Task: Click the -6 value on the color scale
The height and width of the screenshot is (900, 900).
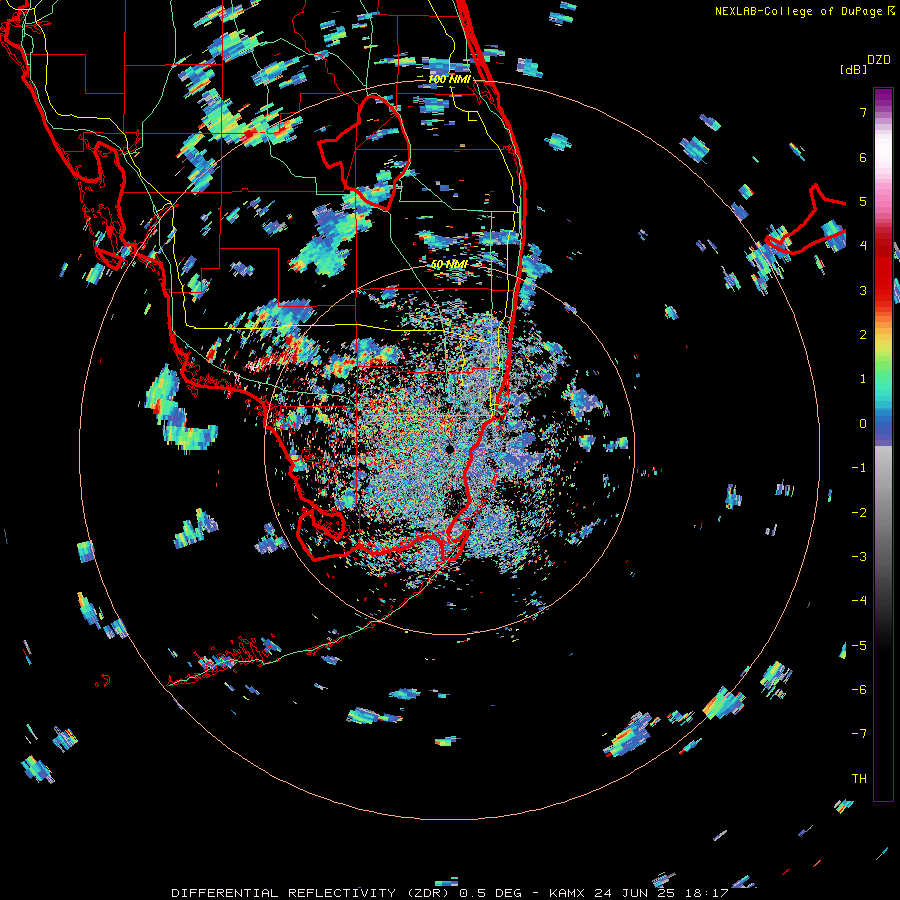Action: pyautogui.click(x=859, y=690)
